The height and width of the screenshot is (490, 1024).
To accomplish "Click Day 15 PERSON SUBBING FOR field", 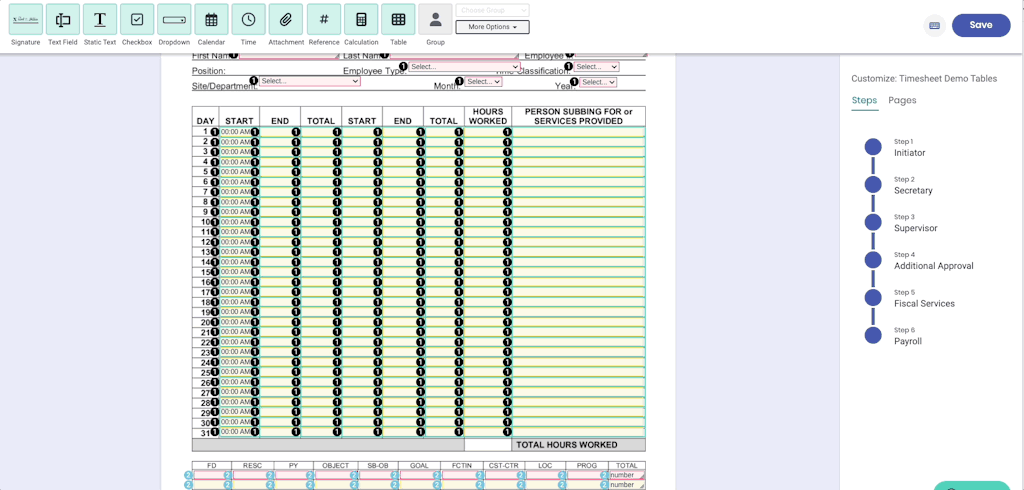I will [x=579, y=272].
